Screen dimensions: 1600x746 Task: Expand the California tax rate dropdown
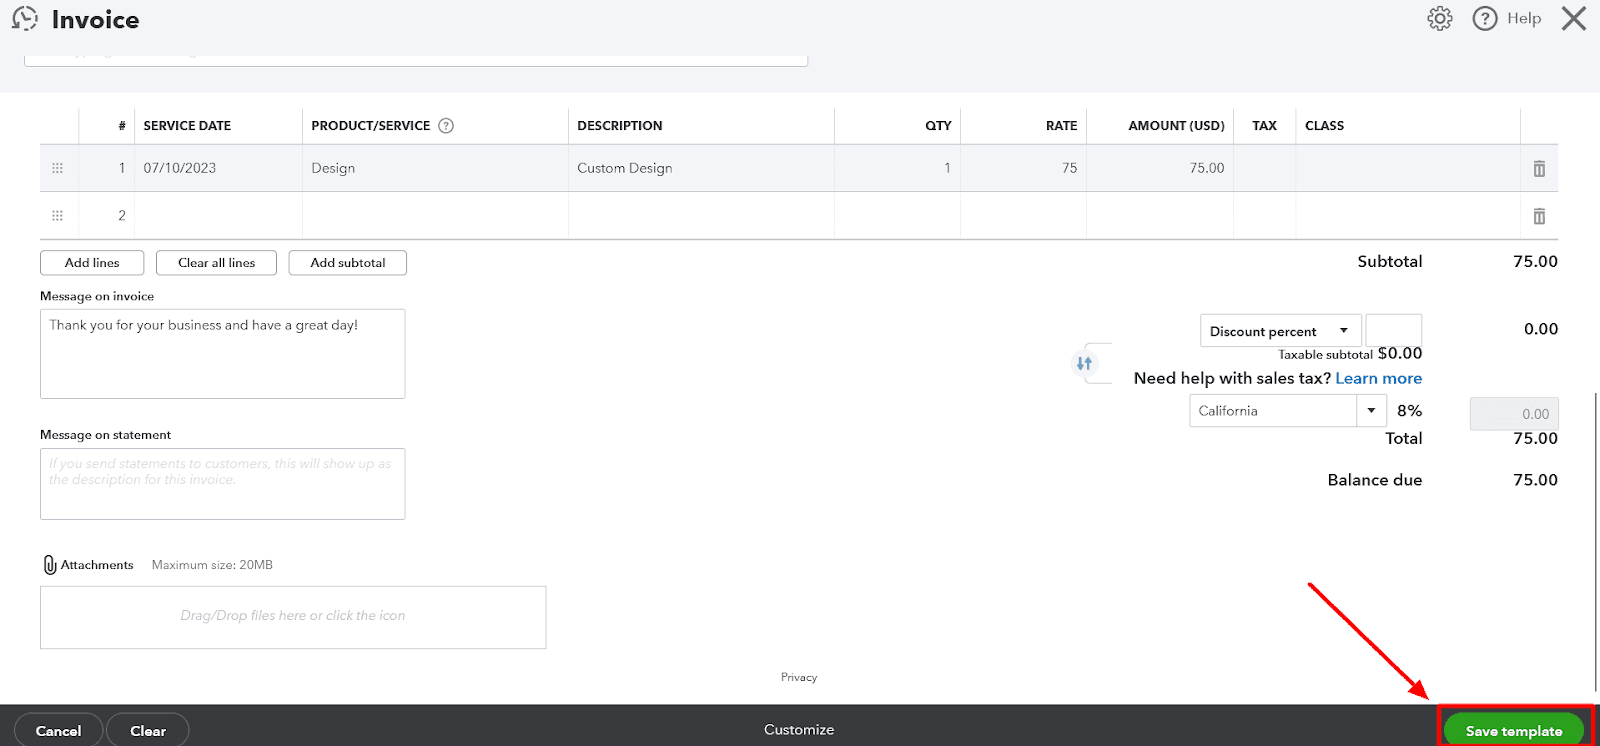tap(1371, 411)
